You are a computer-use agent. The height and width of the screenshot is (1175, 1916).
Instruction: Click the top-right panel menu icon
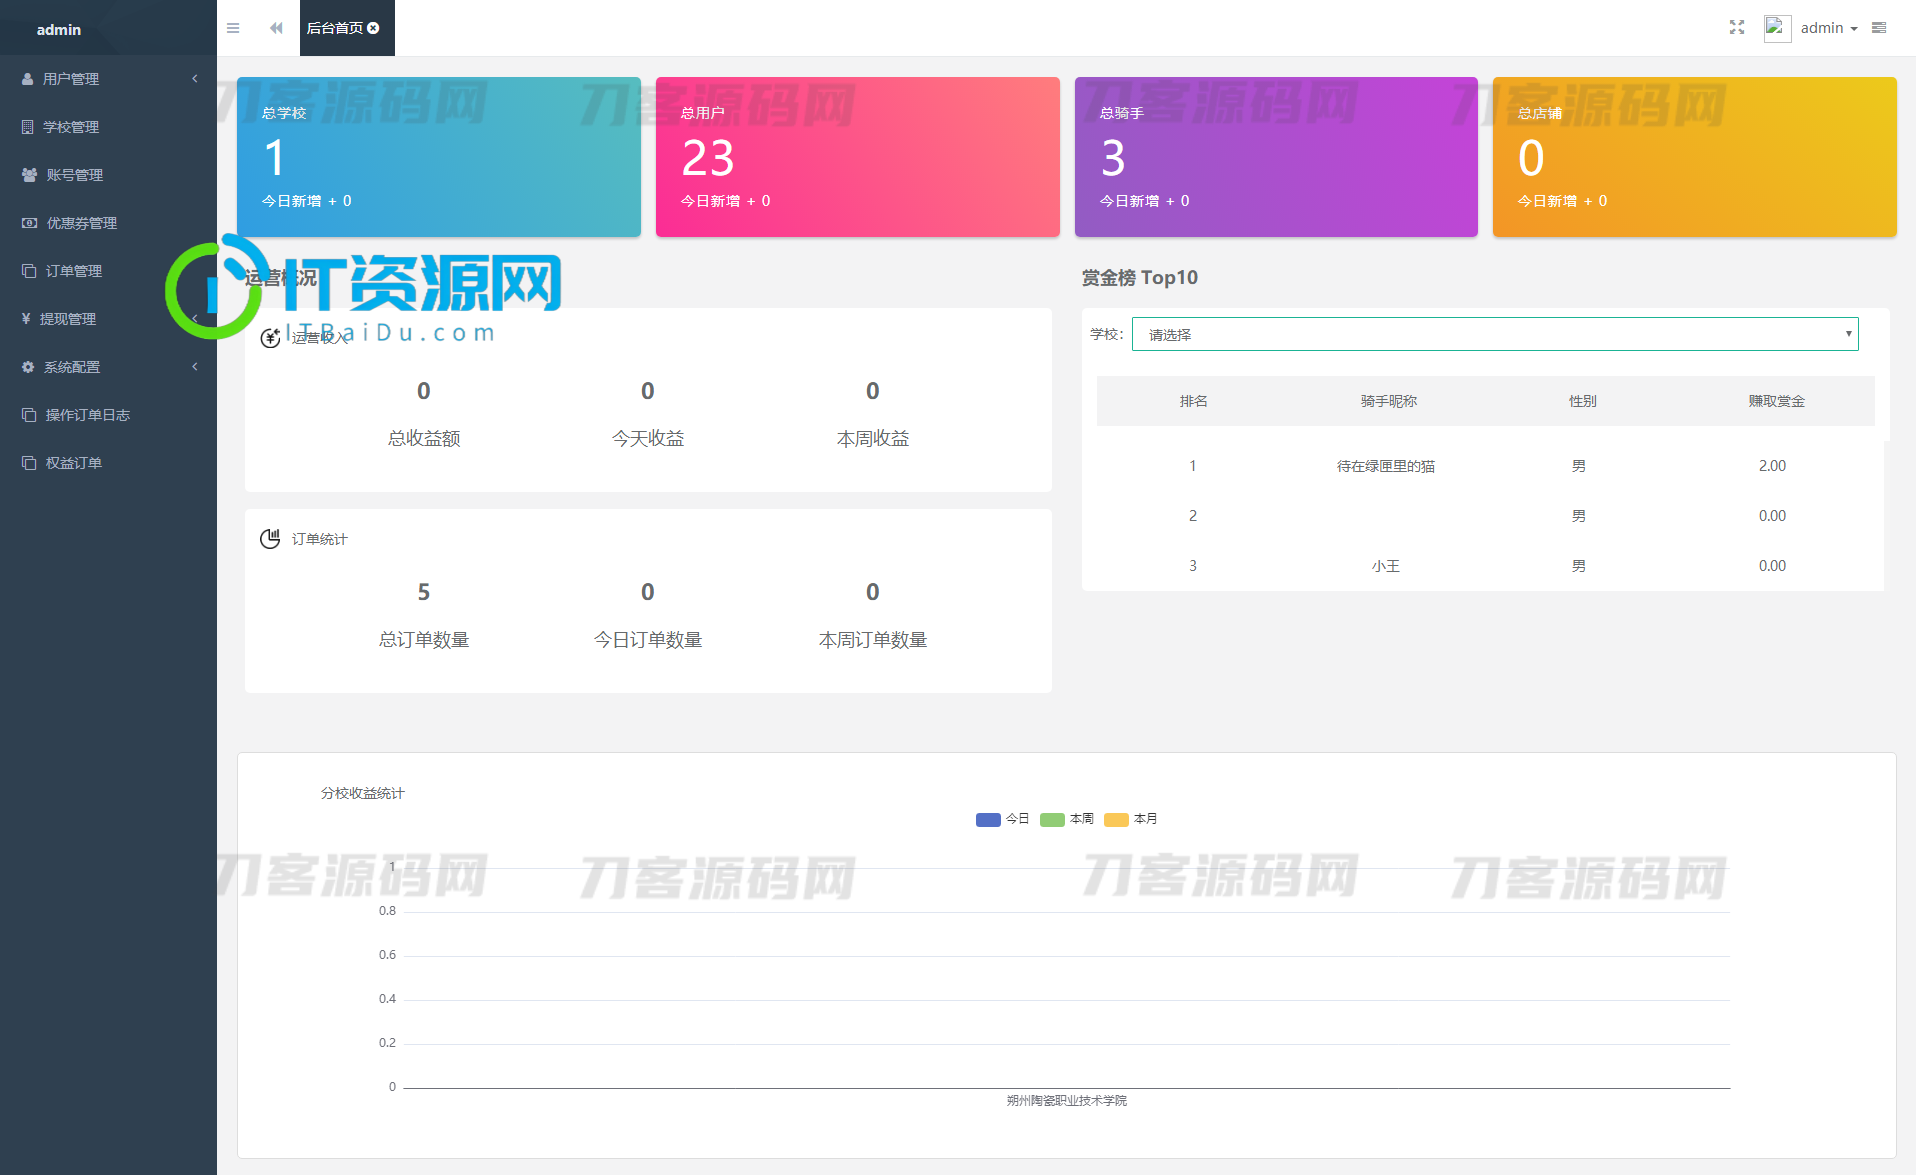1879,28
